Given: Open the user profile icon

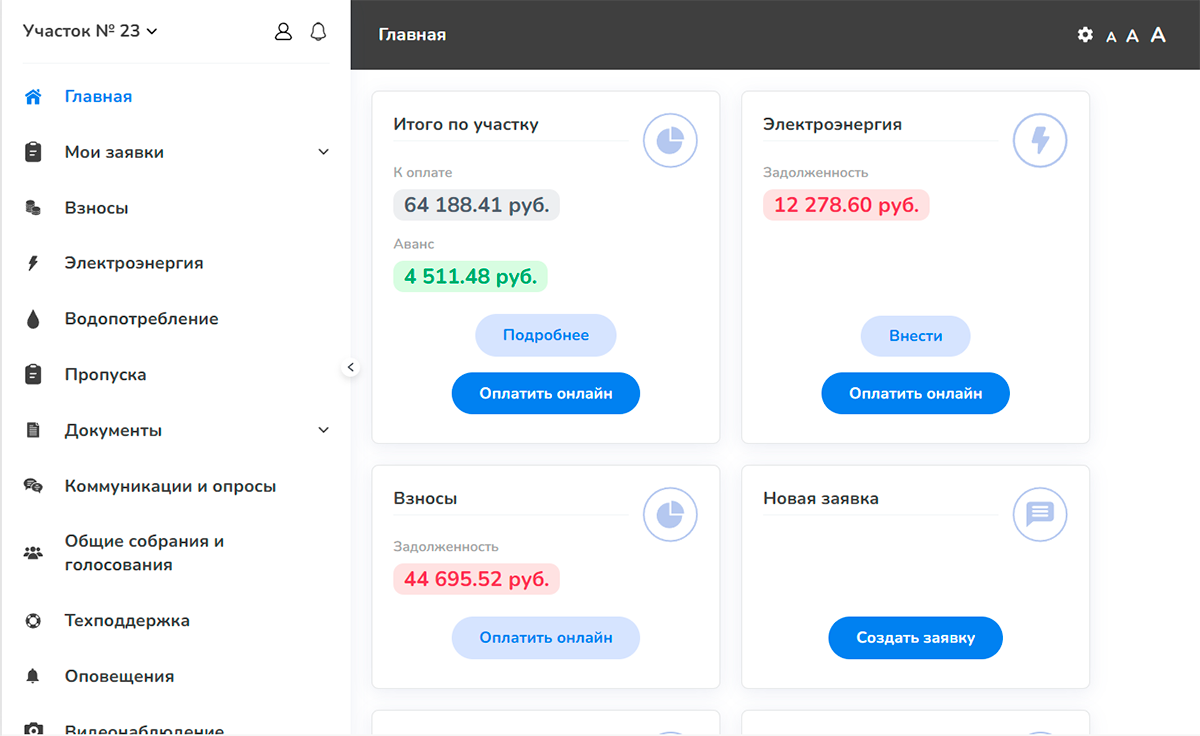Looking at the screenshot, I should coord(283,32).
